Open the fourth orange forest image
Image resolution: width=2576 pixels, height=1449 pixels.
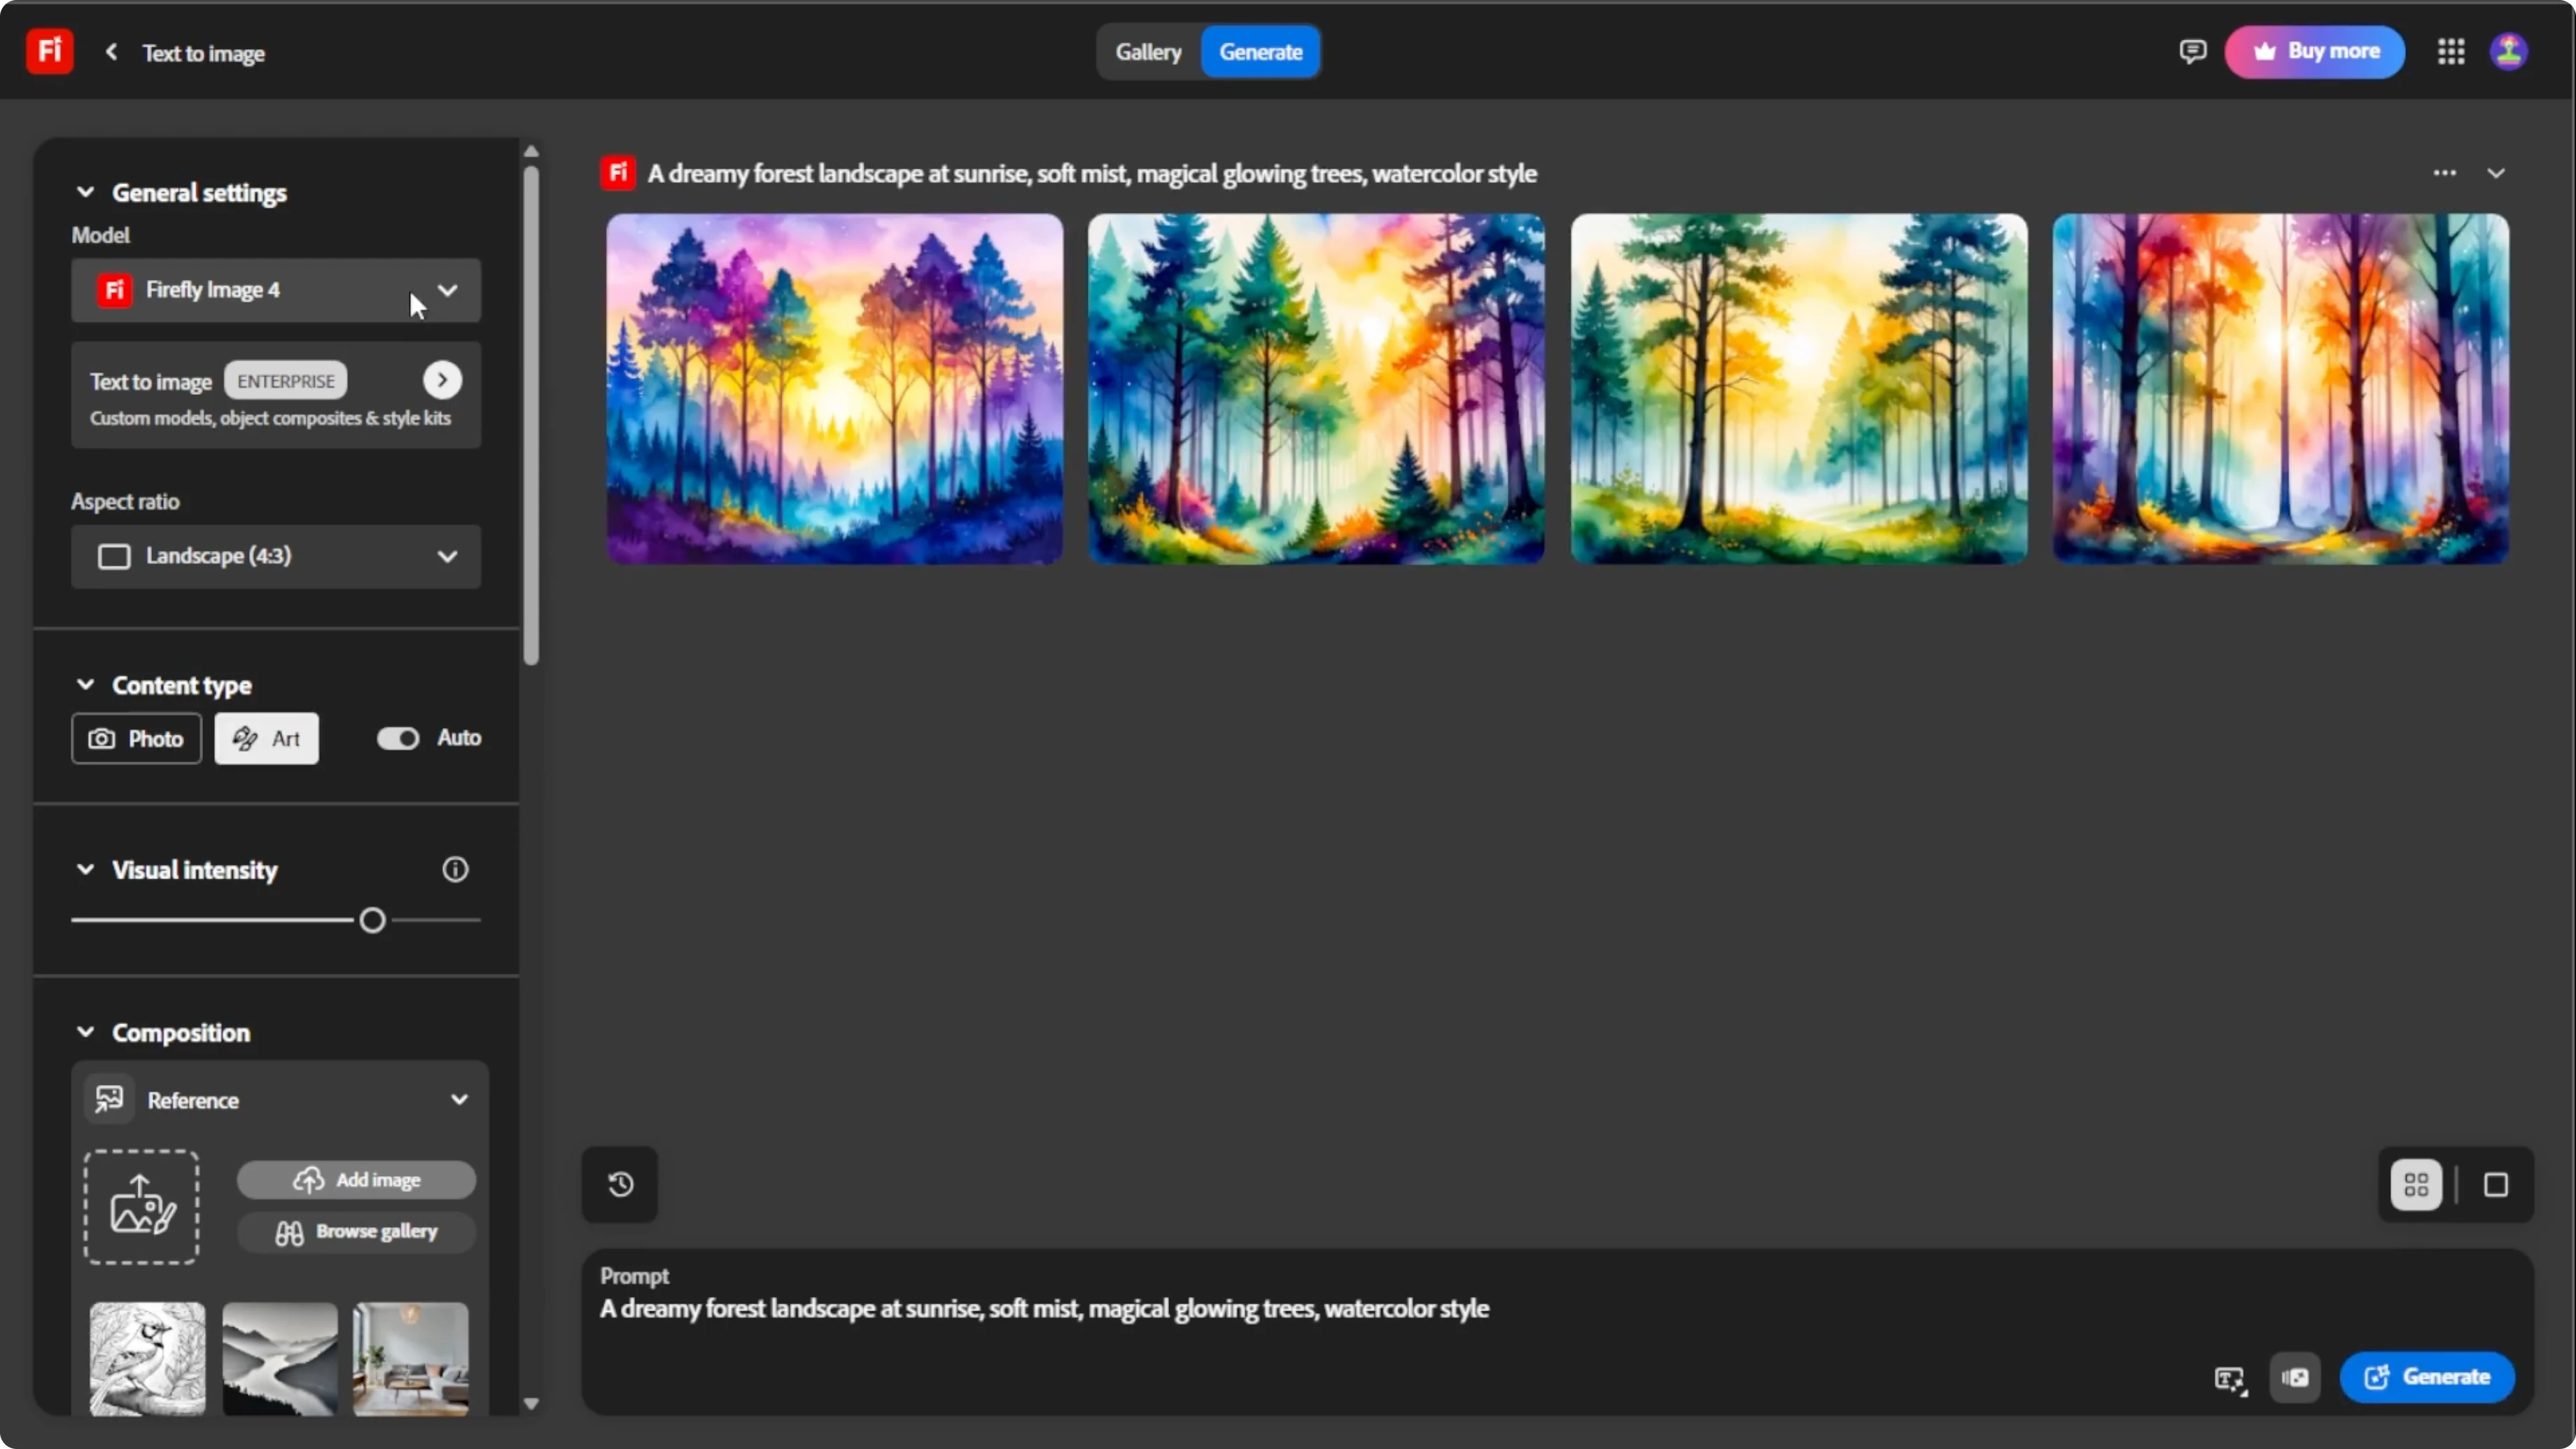[x=2281, y=389]
